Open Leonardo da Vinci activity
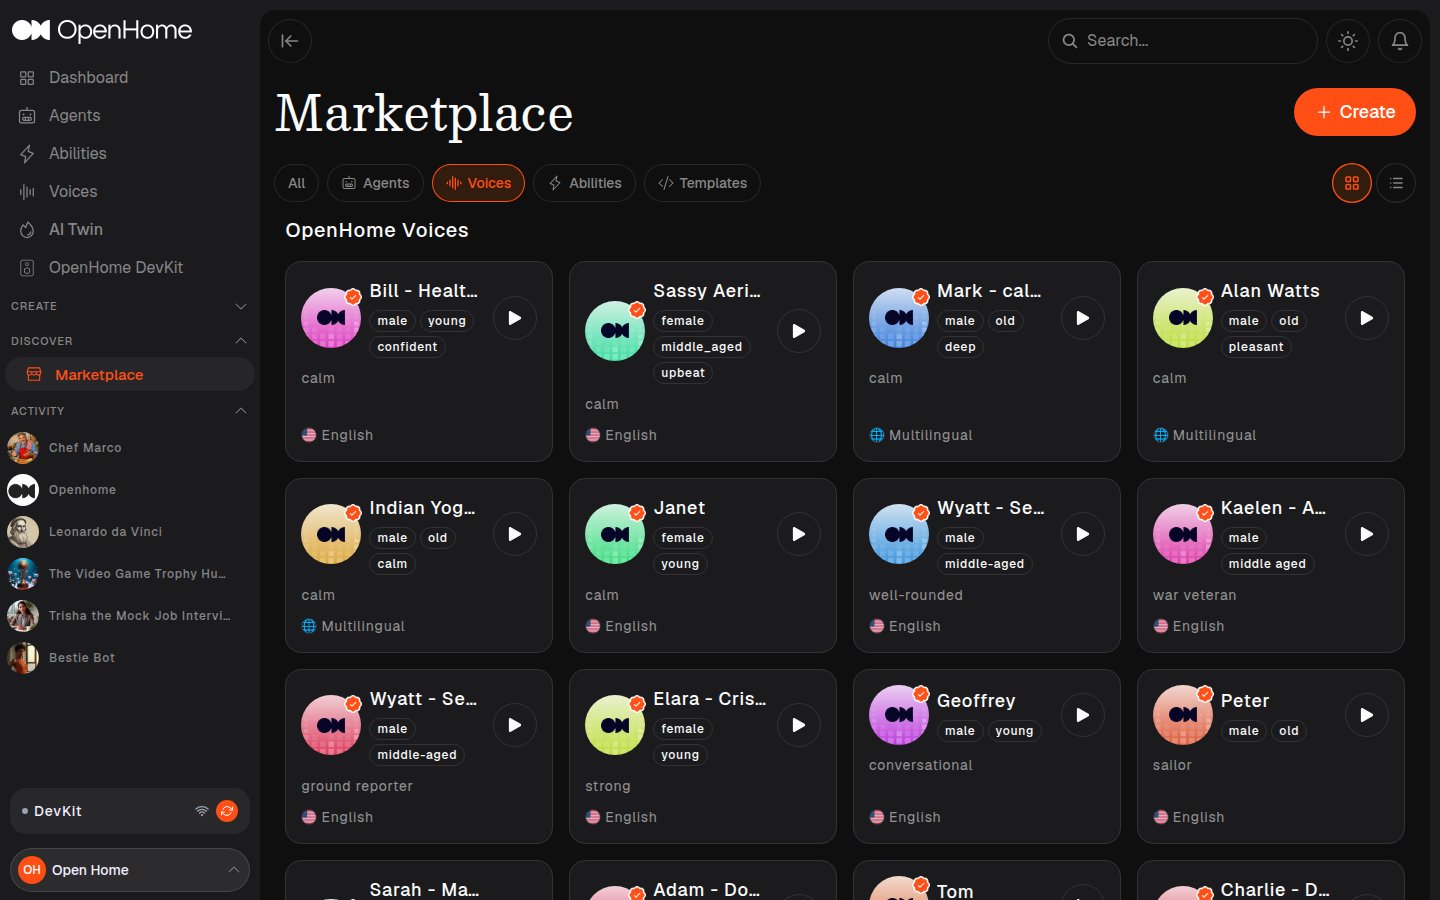Viewport: 1440px width, 900px height. click(x=130, y=532)
